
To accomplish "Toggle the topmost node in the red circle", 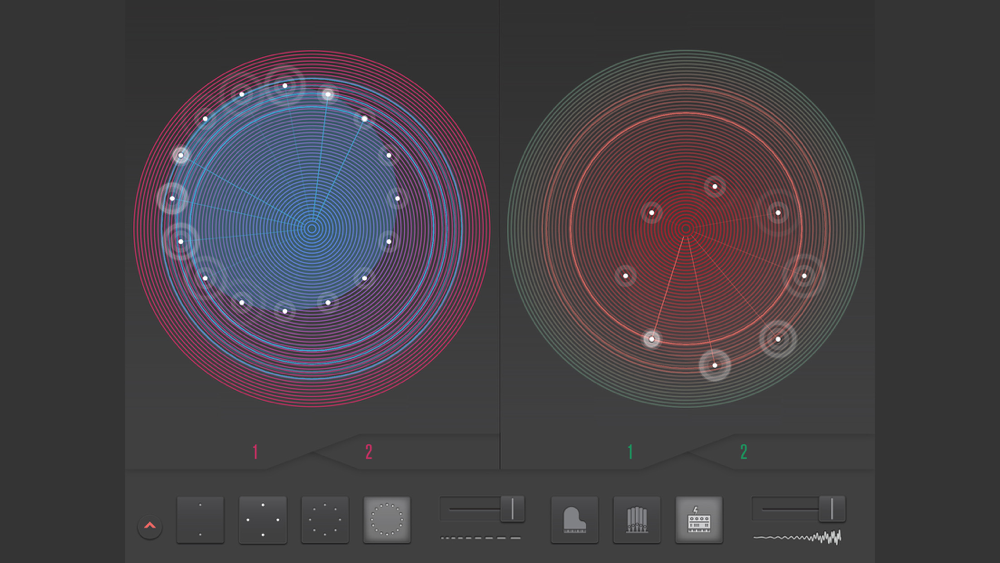I will pyautogui.click(x=715, y=187).
